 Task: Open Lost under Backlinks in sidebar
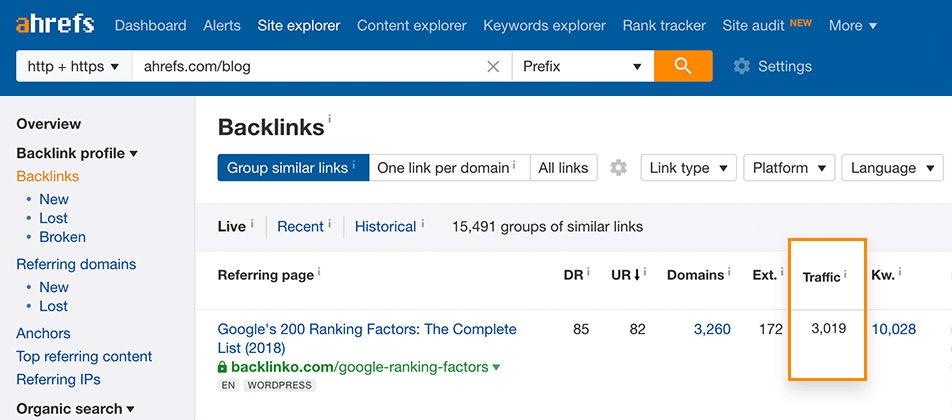[53, 218]
